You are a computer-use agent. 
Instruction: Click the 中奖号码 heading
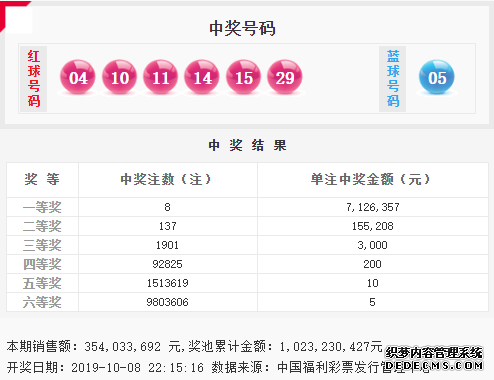pos(242,28)
